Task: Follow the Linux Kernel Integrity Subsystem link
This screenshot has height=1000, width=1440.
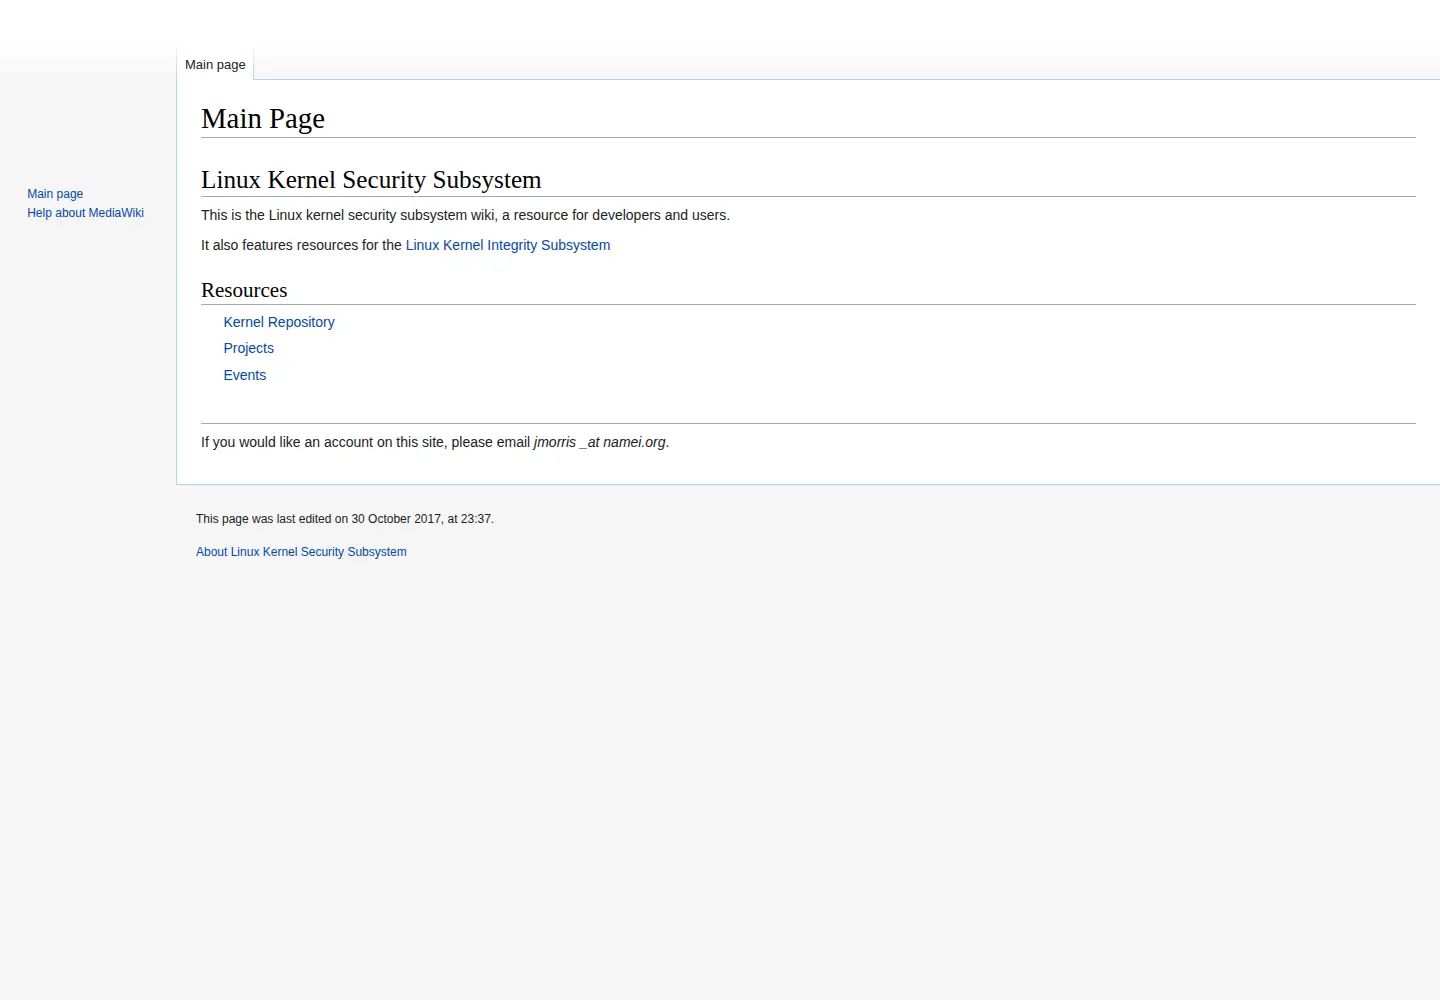Action: (x=508, y=245)
